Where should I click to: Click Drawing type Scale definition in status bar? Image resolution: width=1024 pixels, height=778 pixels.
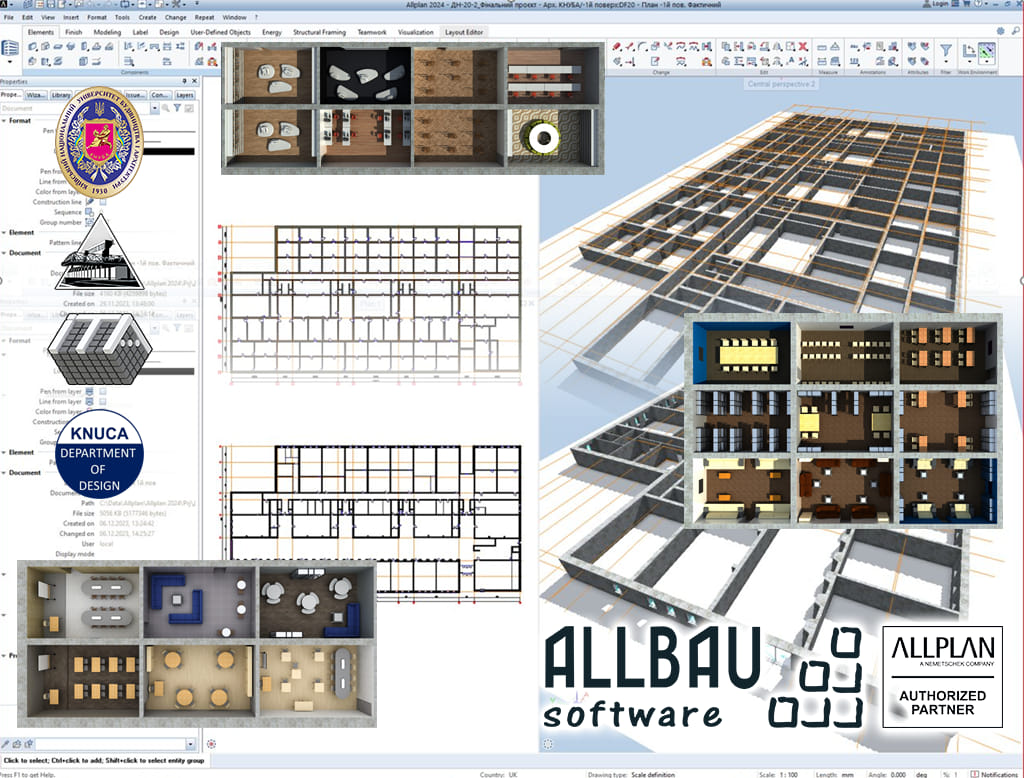[631, 774]
